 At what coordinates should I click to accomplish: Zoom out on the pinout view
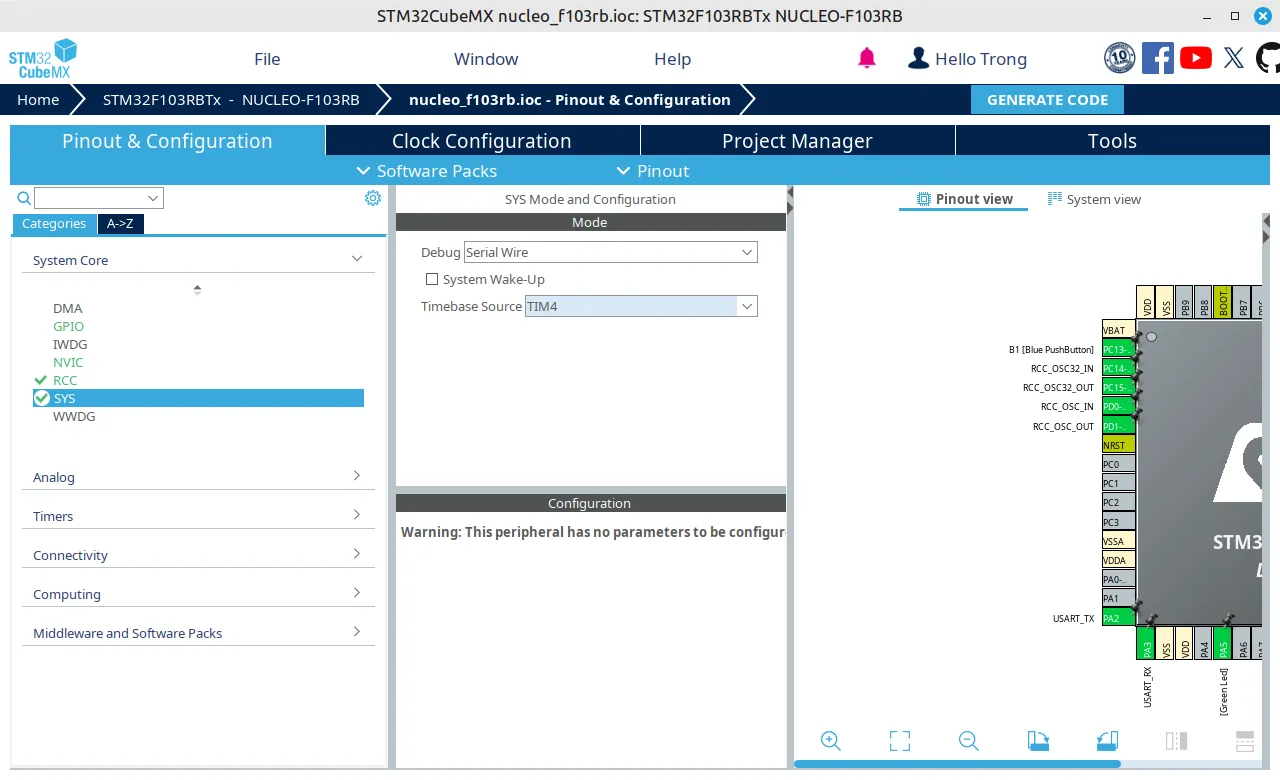[968, 741]
